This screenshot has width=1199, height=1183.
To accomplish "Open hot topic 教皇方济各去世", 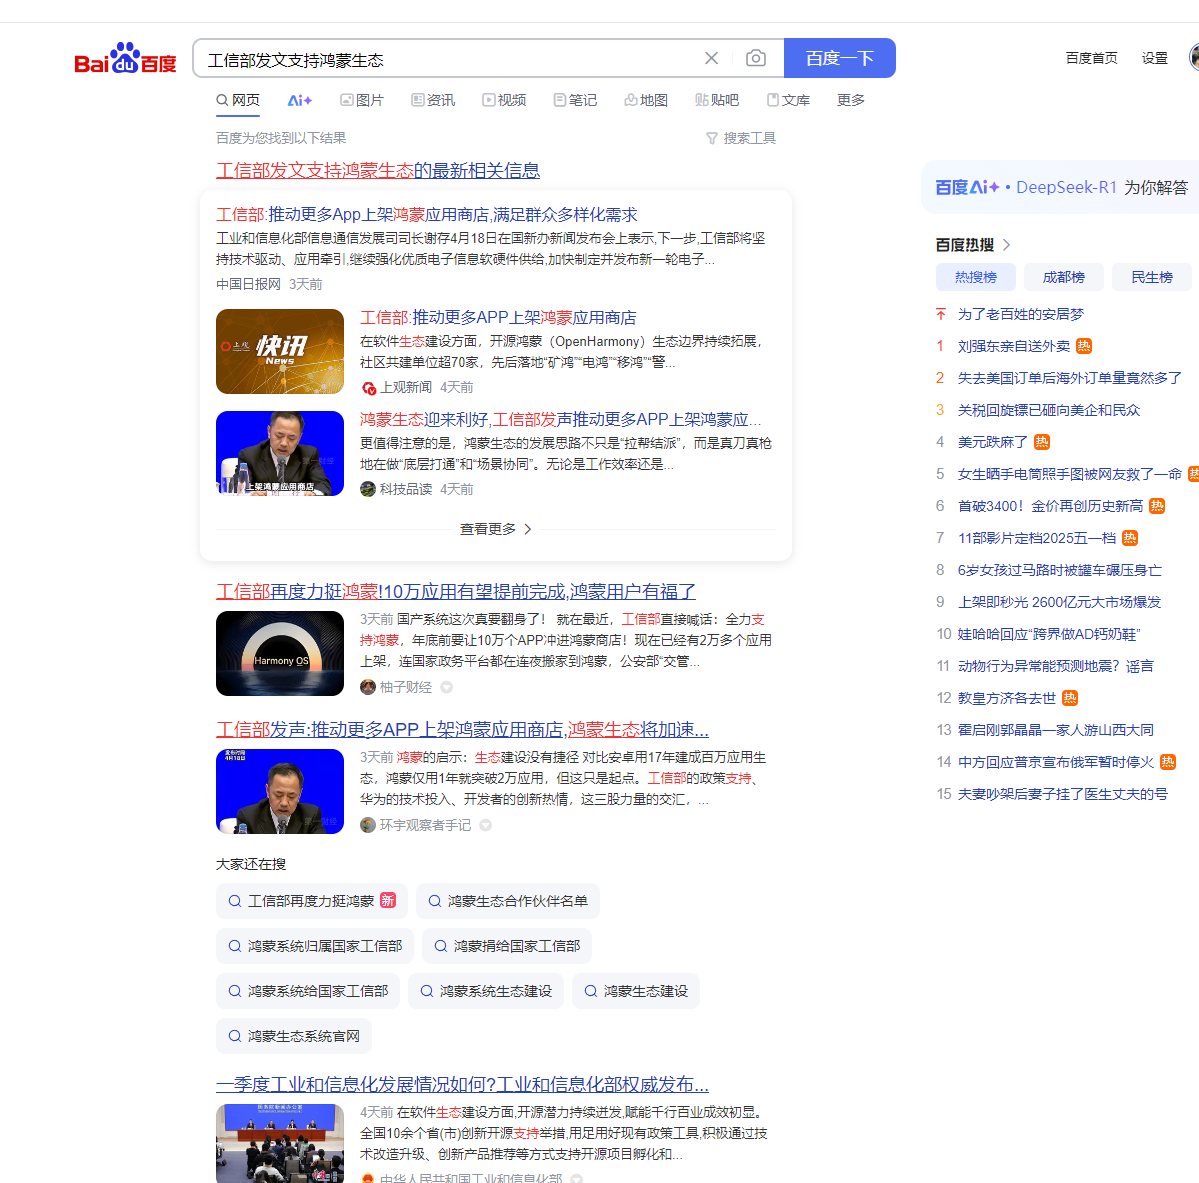I will click(x=1006, y=698).
